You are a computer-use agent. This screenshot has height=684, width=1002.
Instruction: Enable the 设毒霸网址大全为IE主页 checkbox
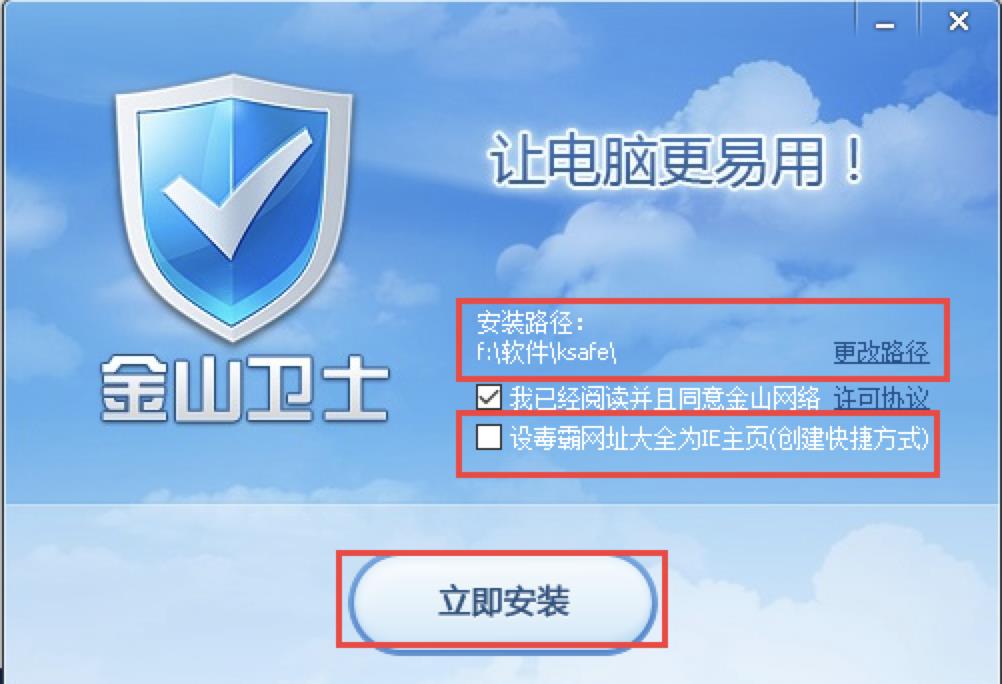[x=489, y=438]
